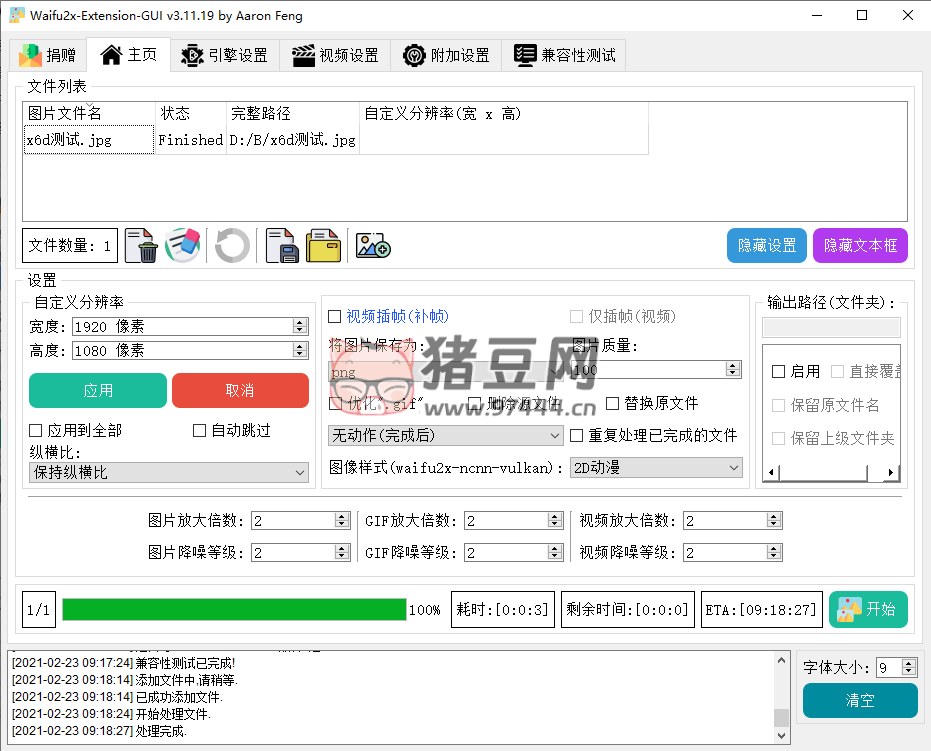Click the save file list floppy icon
Screen dimensions: 931x751
[x=282, y=246]
